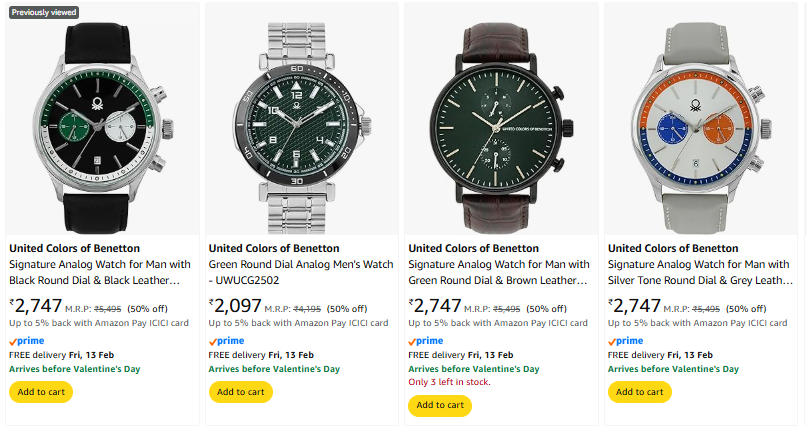
Task: Click the Prime logo under the first watch
Action: tap(26, 341)
